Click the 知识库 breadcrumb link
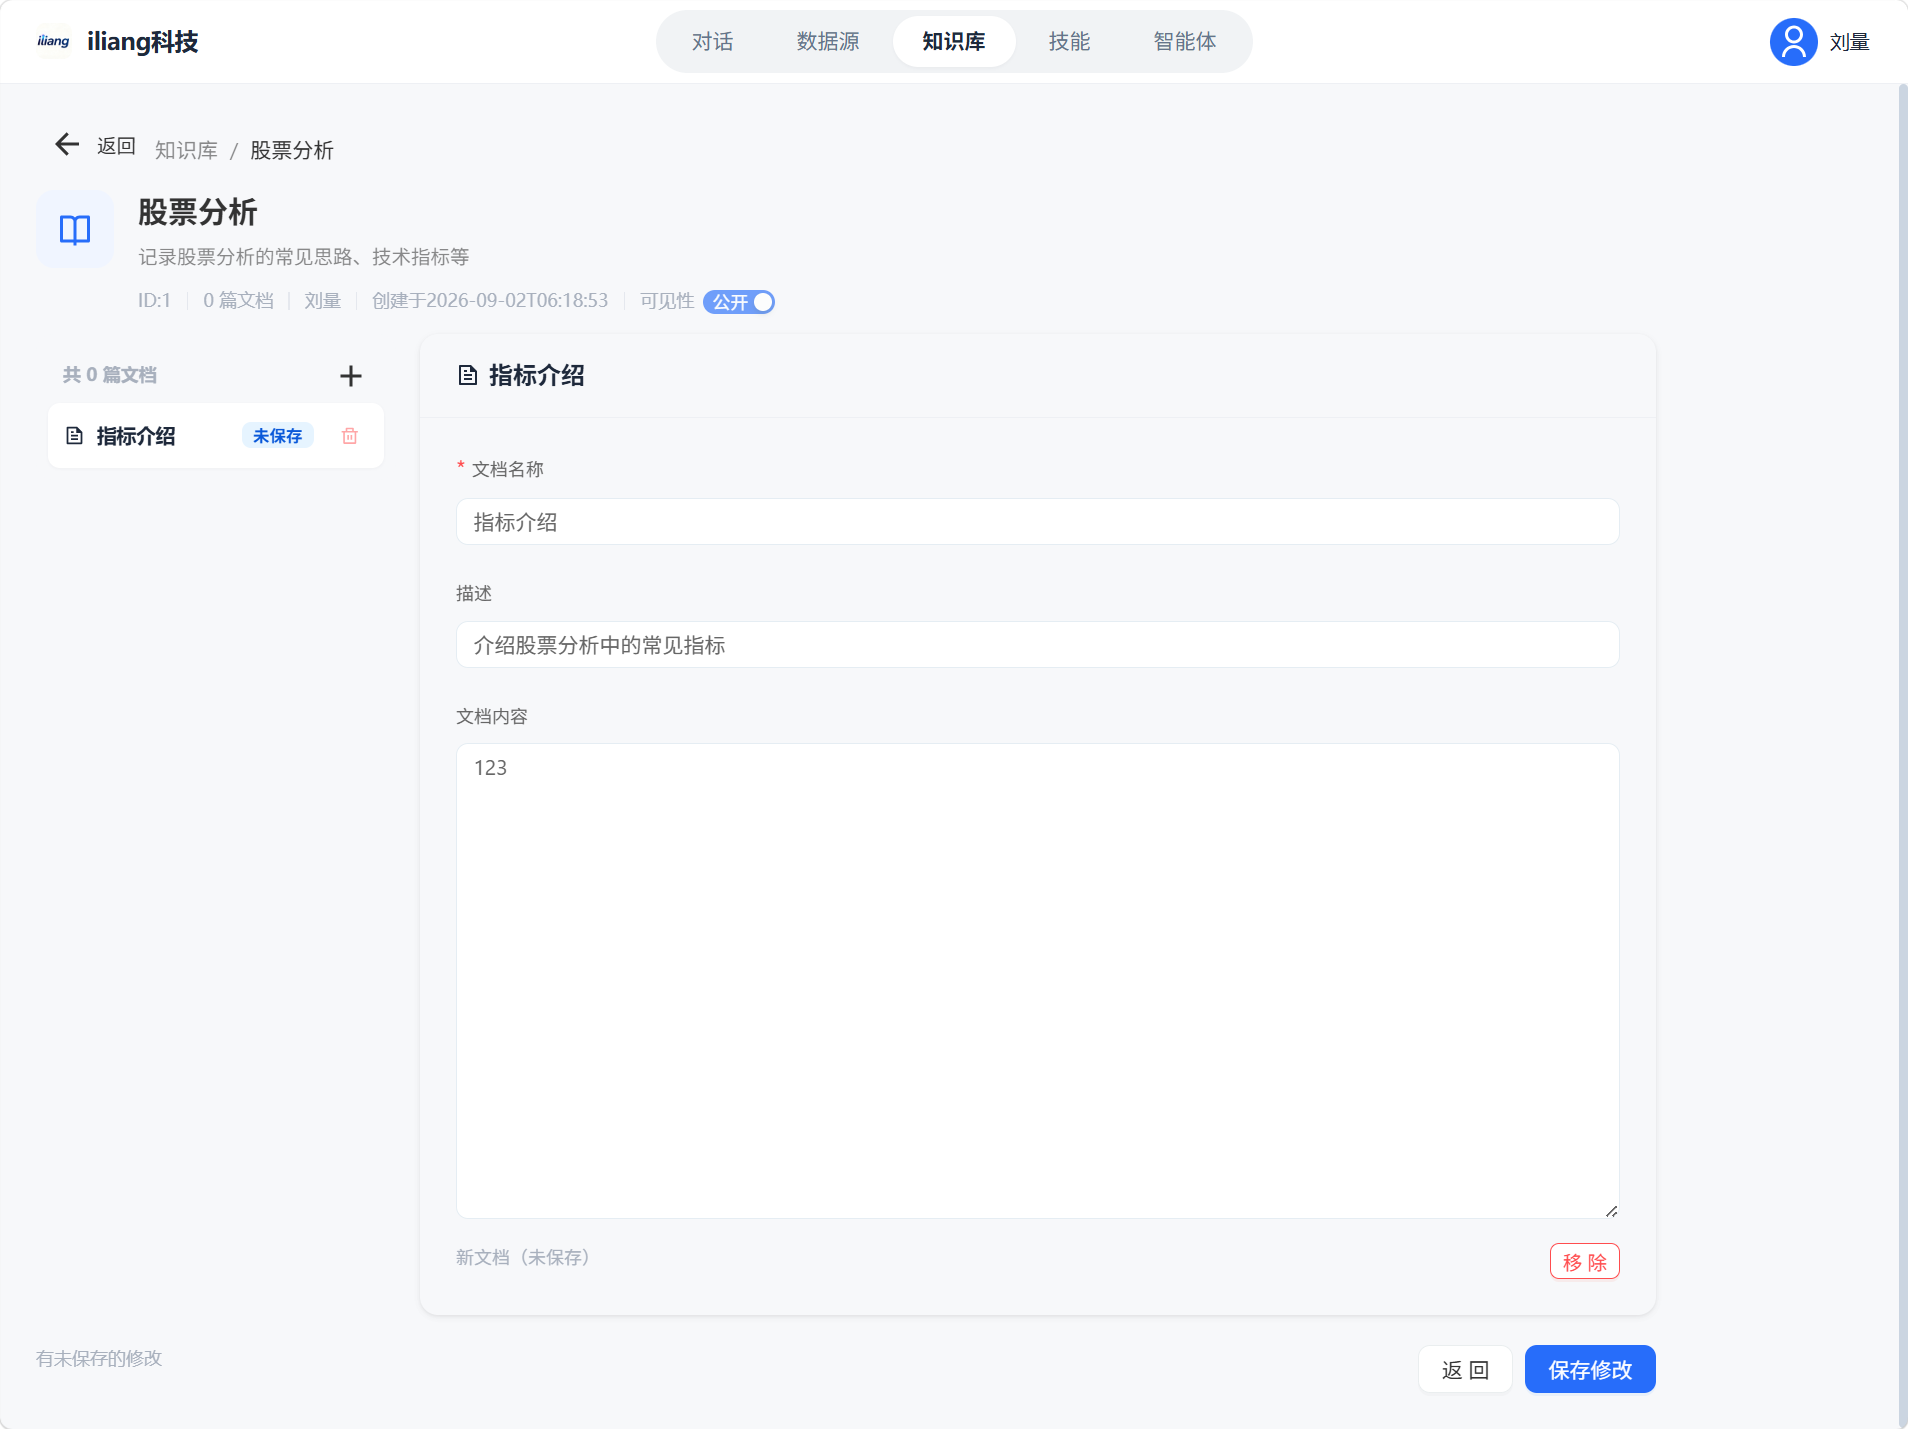Viewport: 1908px width, 1429px height. [186, 150]
